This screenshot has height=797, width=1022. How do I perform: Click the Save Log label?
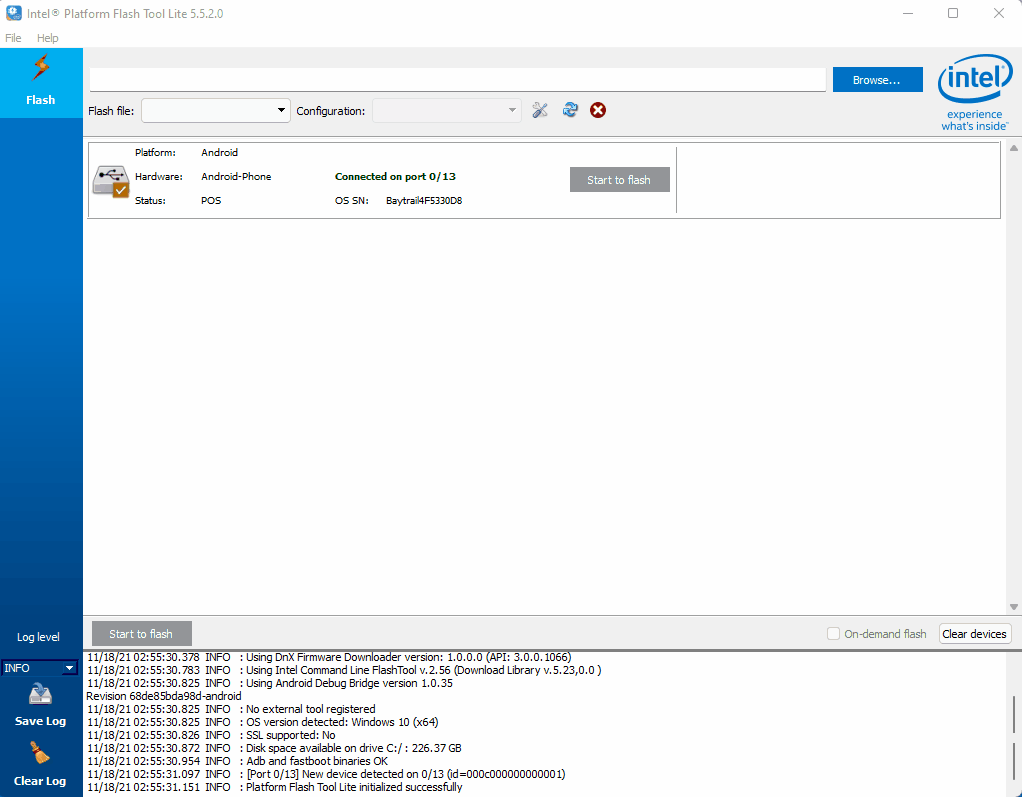pos(40,721)
